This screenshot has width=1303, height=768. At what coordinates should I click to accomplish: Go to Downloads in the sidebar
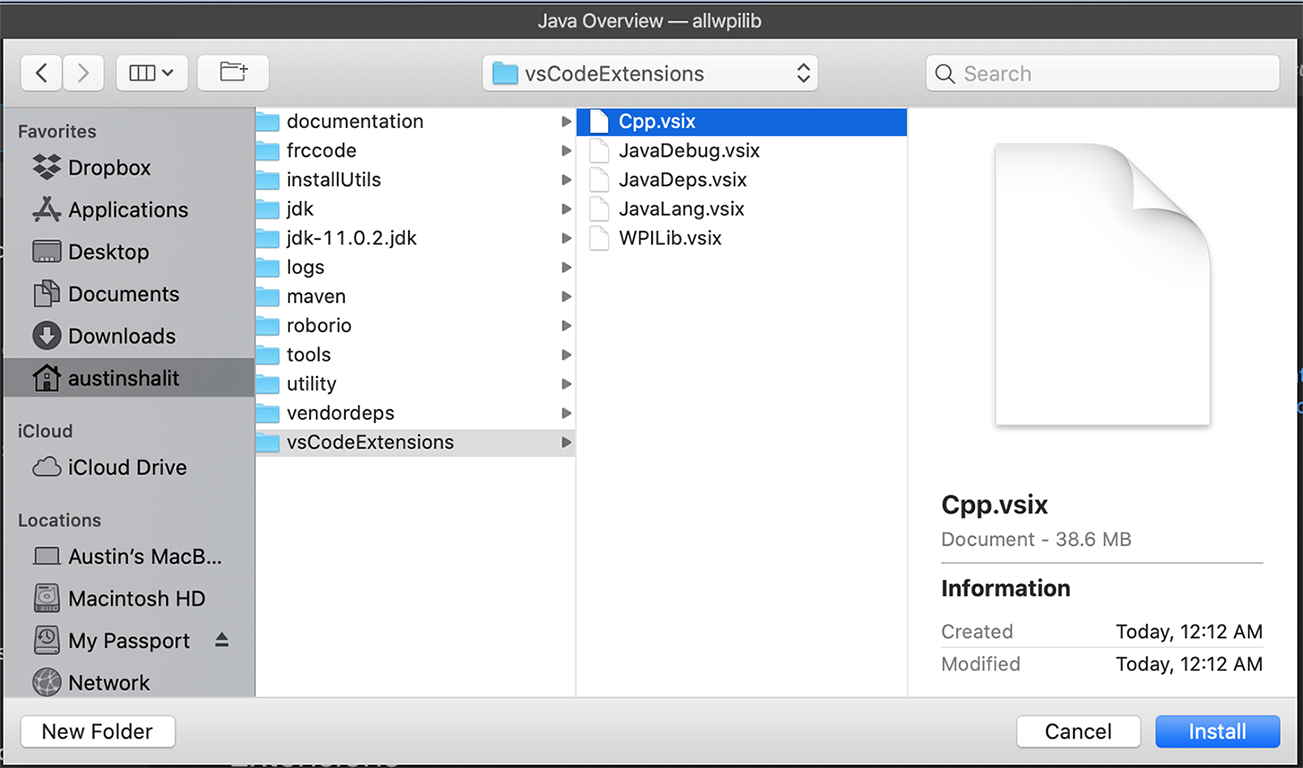121,336
